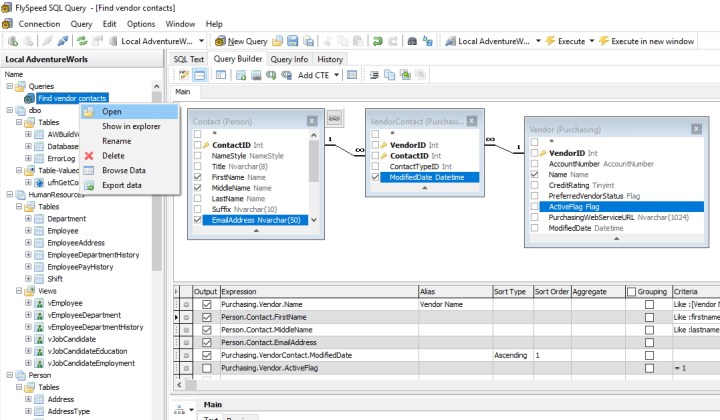Uncheck FirstName in Contact table

197,177
